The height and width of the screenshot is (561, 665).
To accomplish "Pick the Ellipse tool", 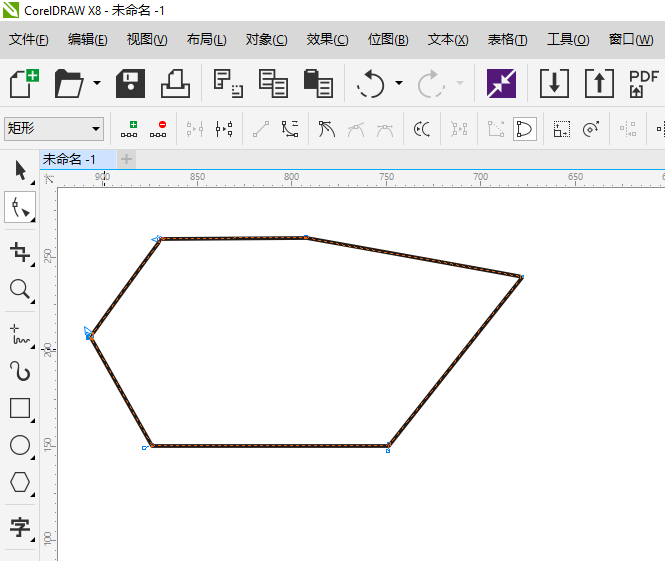I will [20, 445].
